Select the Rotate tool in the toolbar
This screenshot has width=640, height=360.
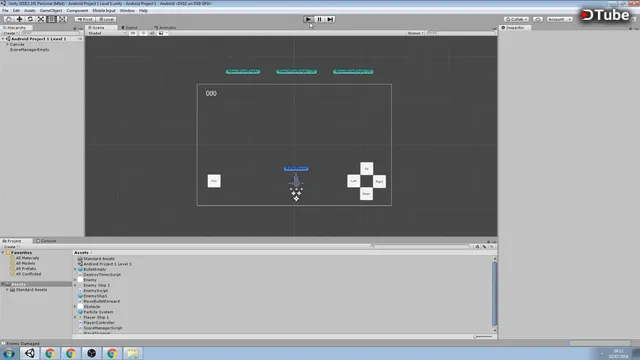(30, 19)
